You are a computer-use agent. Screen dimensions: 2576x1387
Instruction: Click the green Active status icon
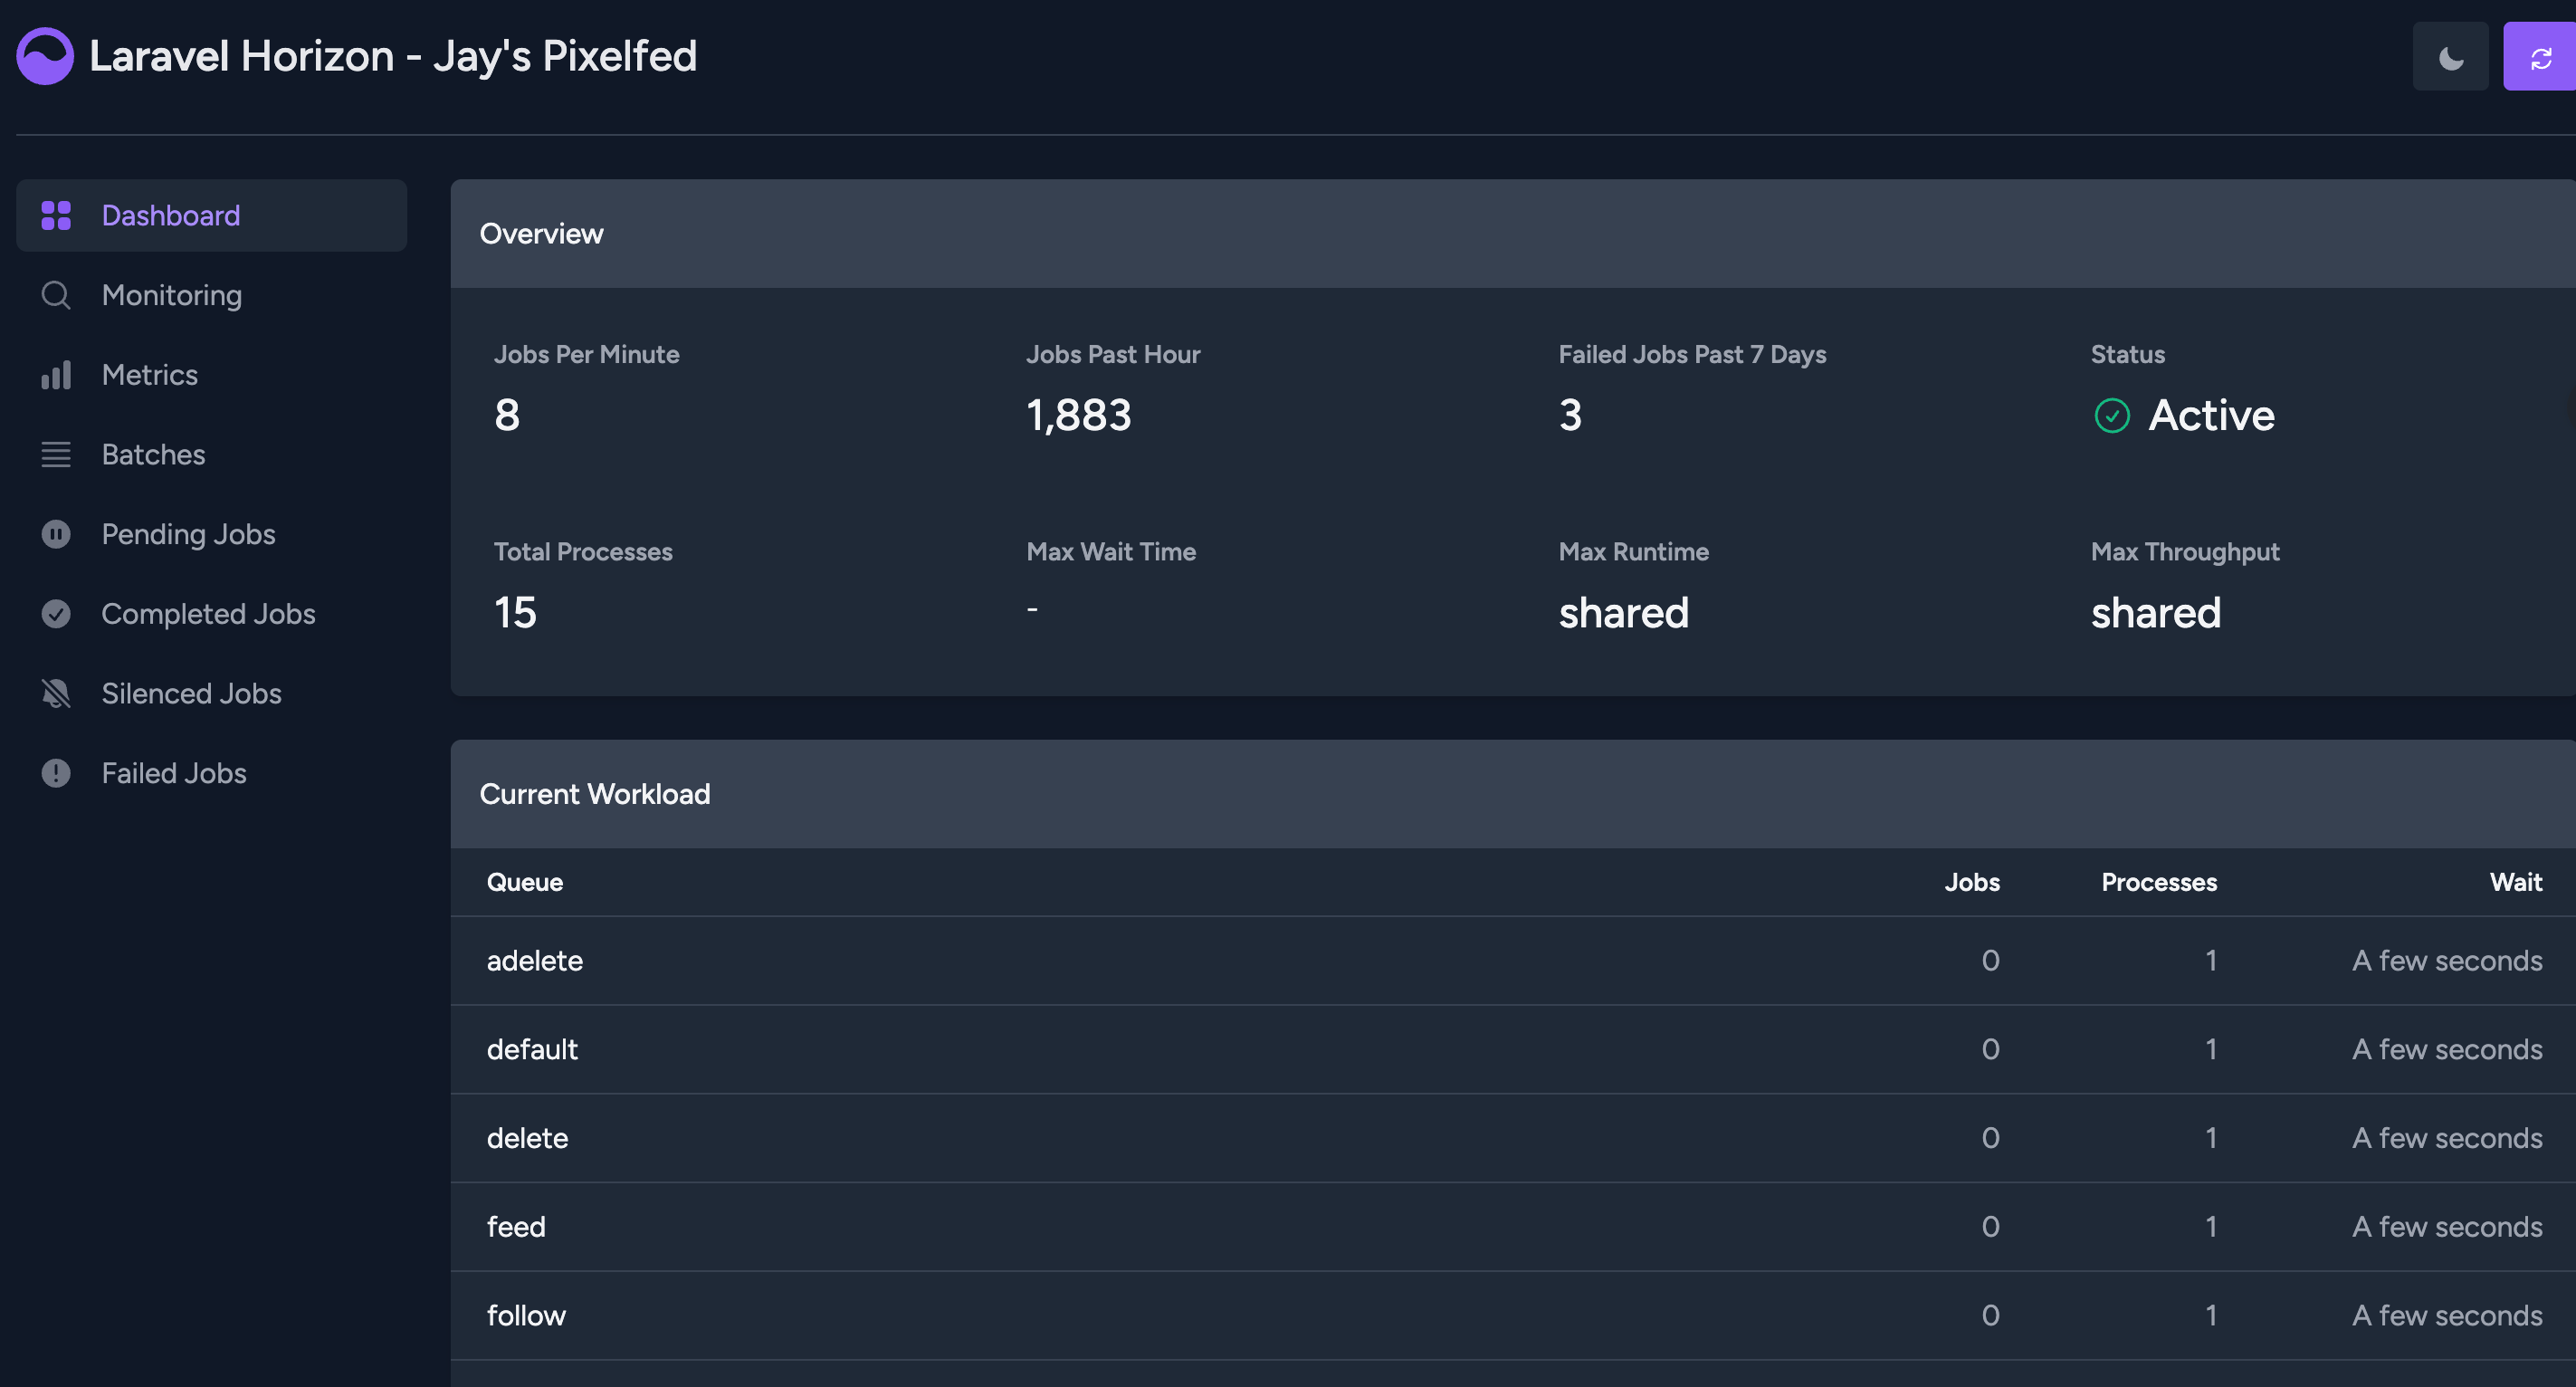click(2112, 415)
